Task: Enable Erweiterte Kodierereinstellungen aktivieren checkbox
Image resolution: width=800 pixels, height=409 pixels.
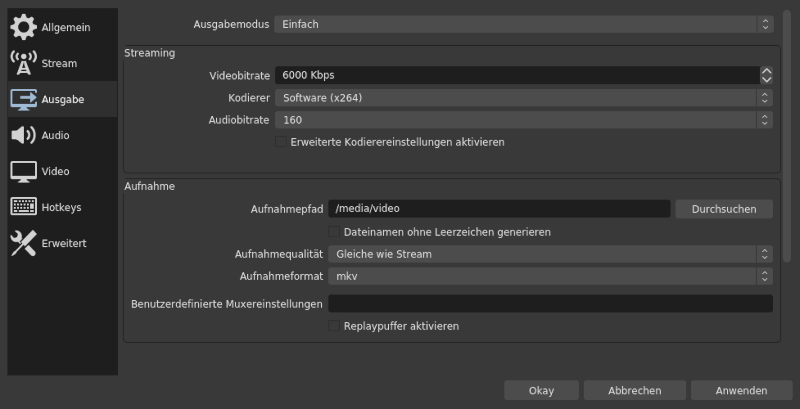Action: (281, 142)
